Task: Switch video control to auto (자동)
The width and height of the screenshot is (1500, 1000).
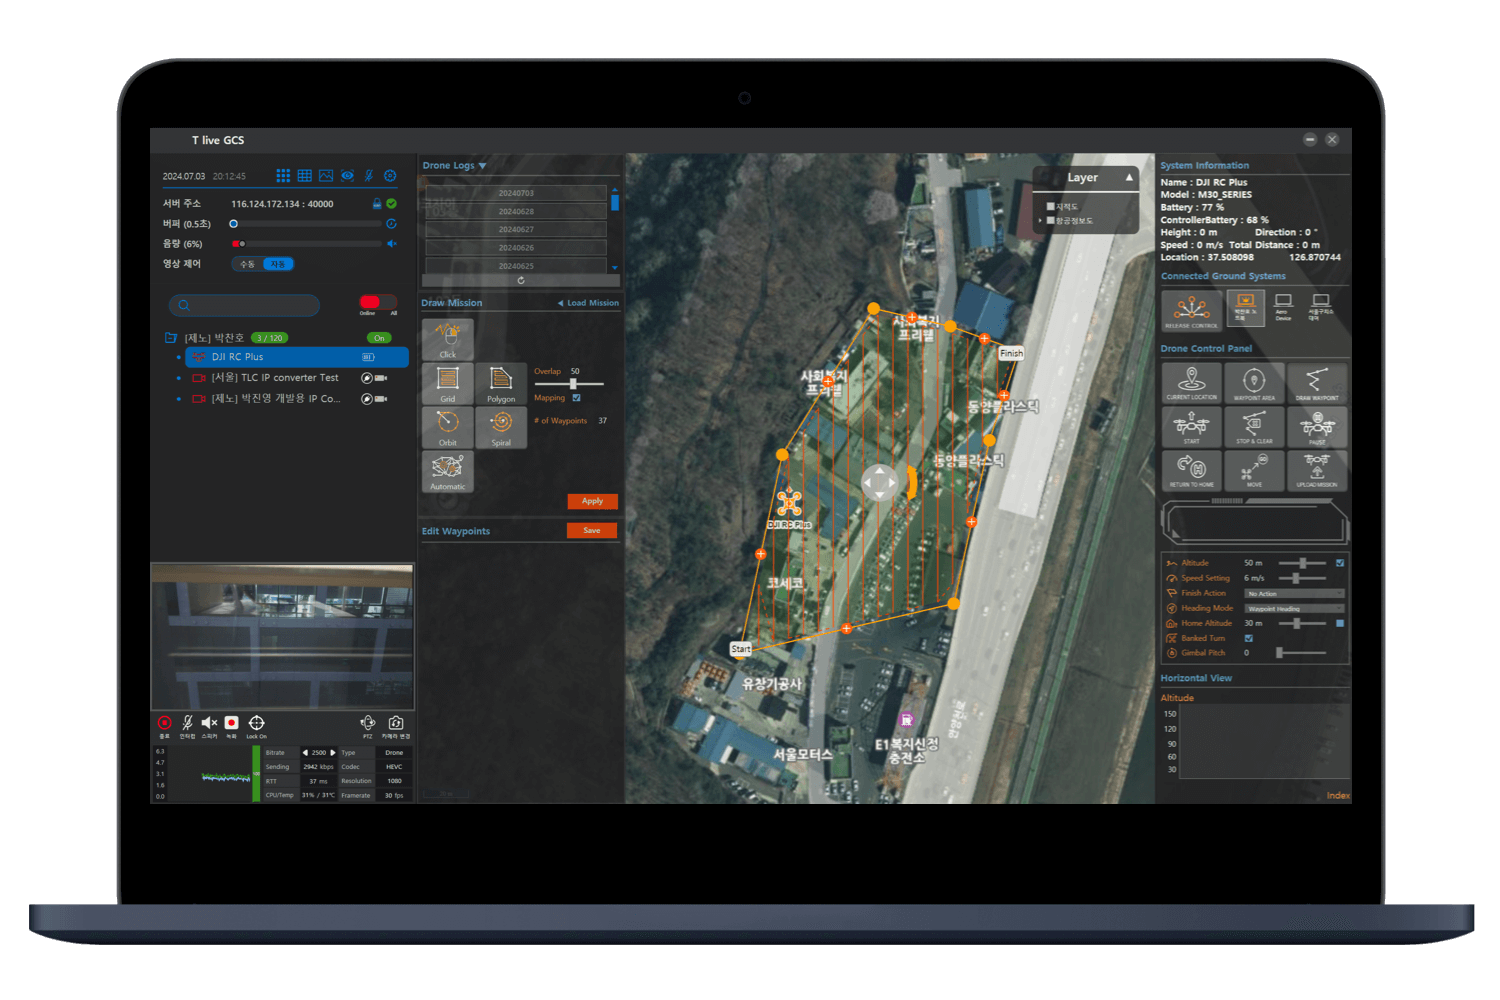Action: pyautogui.click(x=278, y=264)
